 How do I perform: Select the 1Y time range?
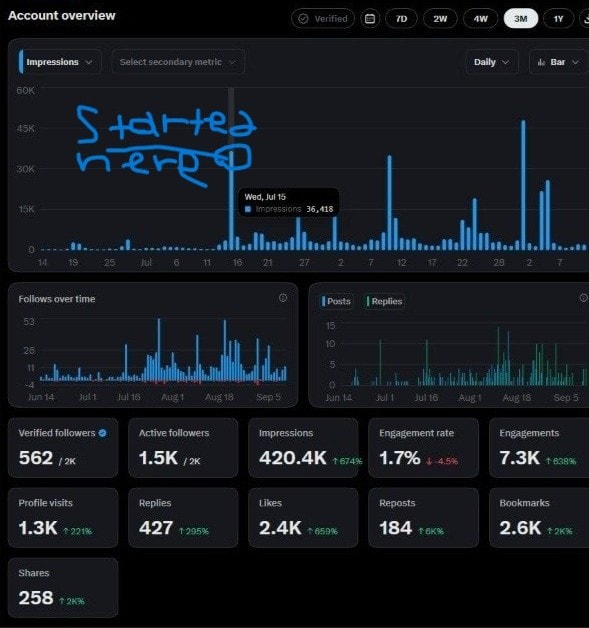click(558, 19)
